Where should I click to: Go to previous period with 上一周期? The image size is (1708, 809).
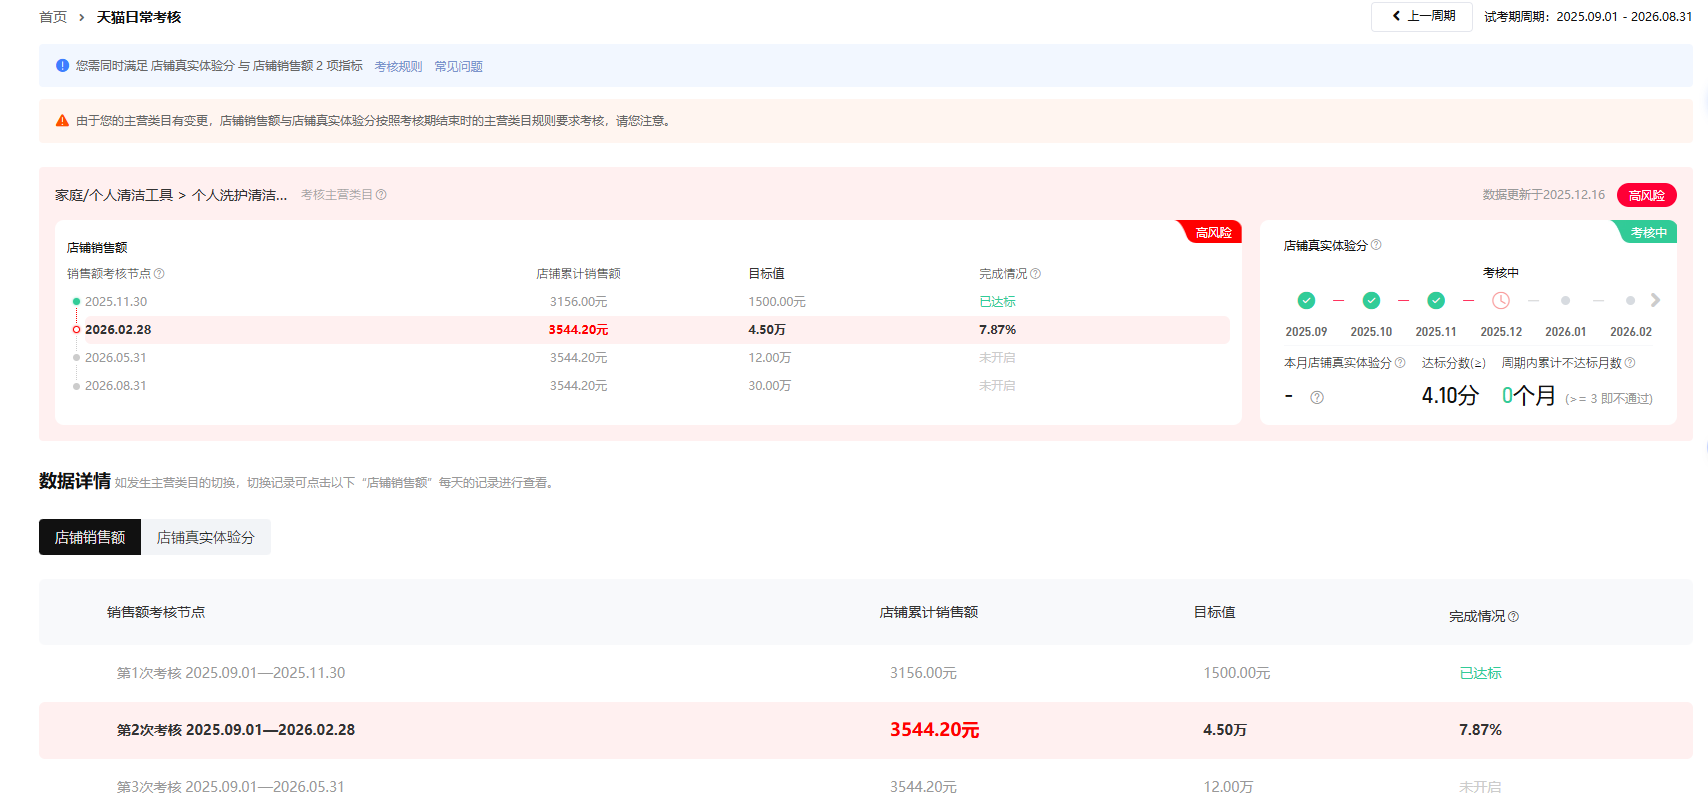tap(1422, 17)
